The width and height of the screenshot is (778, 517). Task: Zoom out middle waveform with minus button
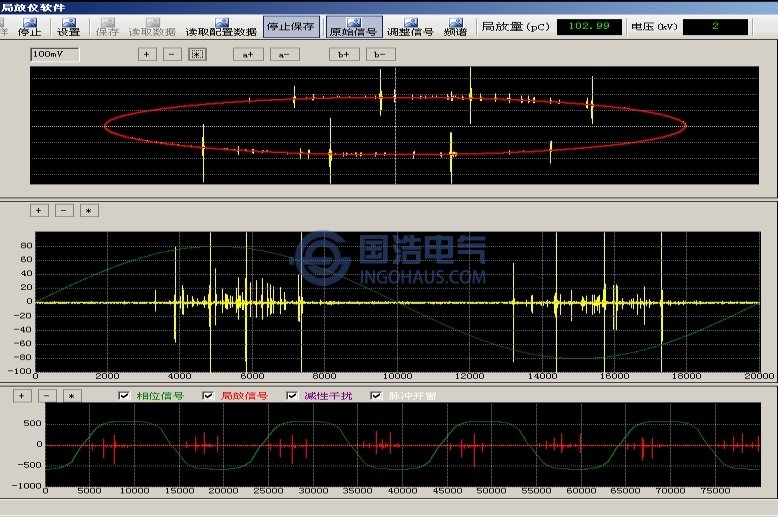(x=64, y=210)
